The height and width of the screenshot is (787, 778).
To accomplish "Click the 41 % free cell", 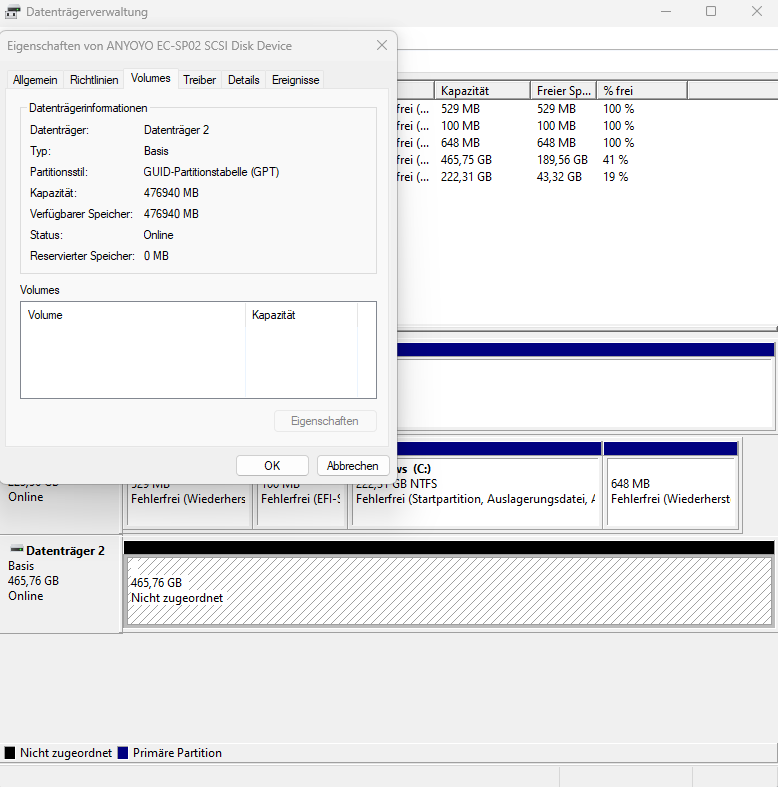I will point(615,160).
